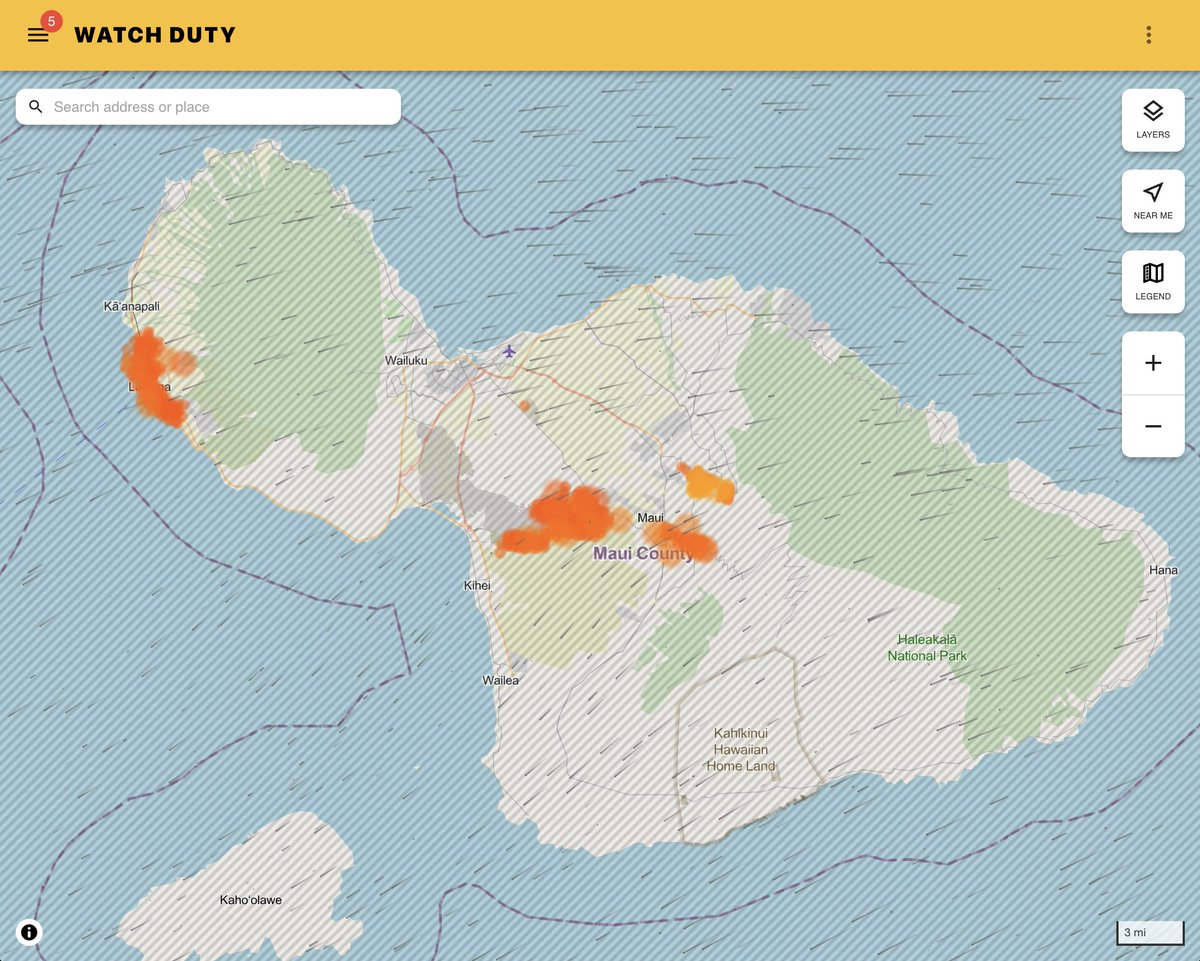Click the zoom in plus button
The height and width of the screenshot is (961, 1200).
pos(1152,362)
